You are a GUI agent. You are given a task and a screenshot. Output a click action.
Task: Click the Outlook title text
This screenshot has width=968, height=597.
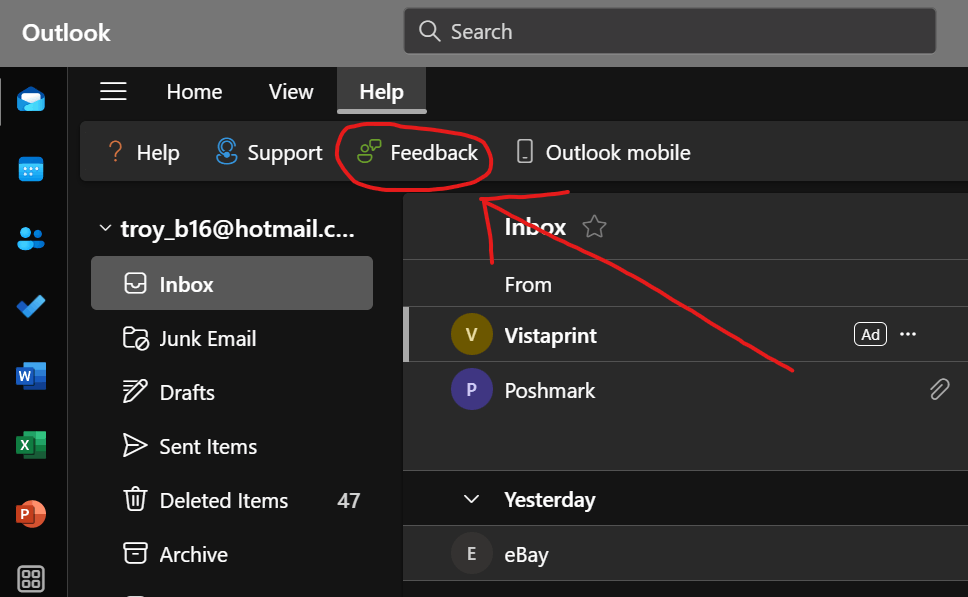tap(66, 33)
